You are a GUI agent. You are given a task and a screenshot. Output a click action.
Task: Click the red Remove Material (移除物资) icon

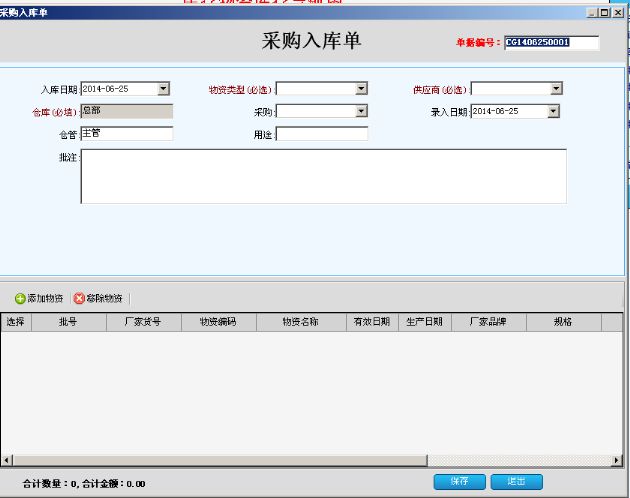point(79,299)
